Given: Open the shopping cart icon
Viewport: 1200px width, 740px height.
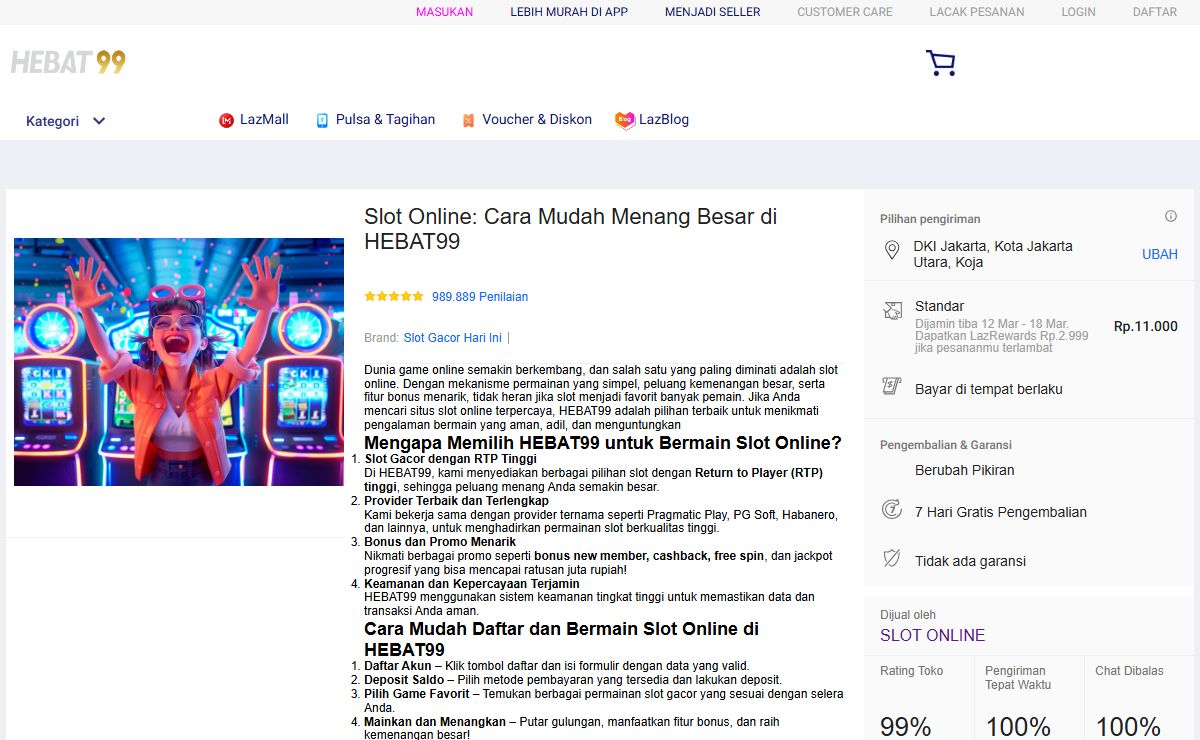Looking at the screenshot, I should [940, 64].
